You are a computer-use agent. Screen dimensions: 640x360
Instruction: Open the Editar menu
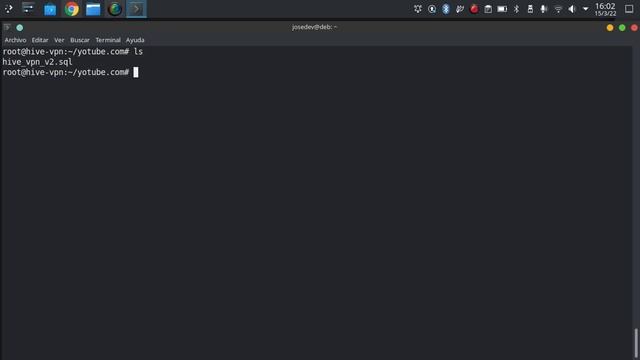pos(40,40)
